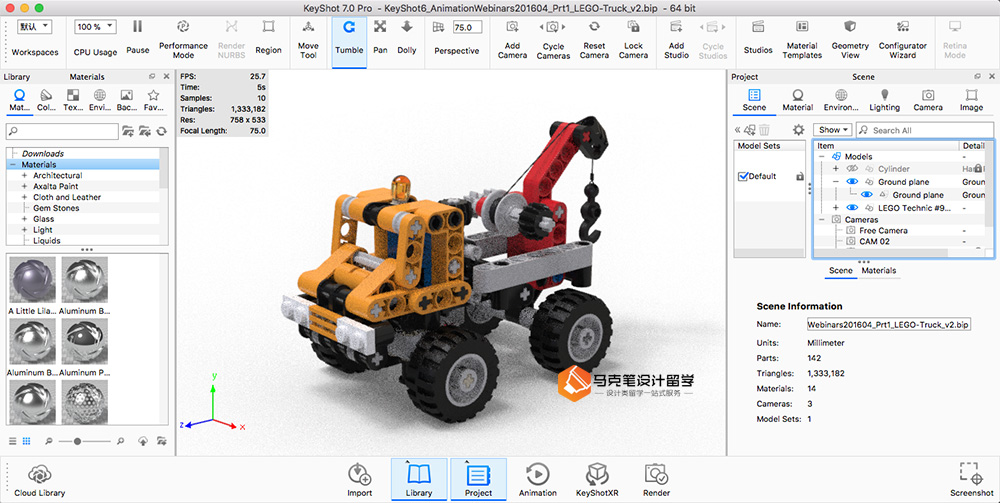Click the Search All field
This screenshot has height=503, width=1000.
pyautogui.click(x=925, y=130)
